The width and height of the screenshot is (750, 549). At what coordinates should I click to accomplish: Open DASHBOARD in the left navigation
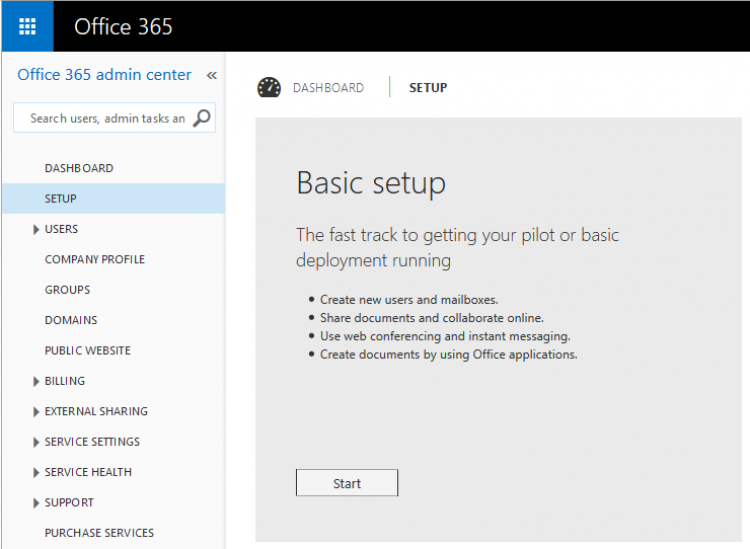click(x=79, y=168)
